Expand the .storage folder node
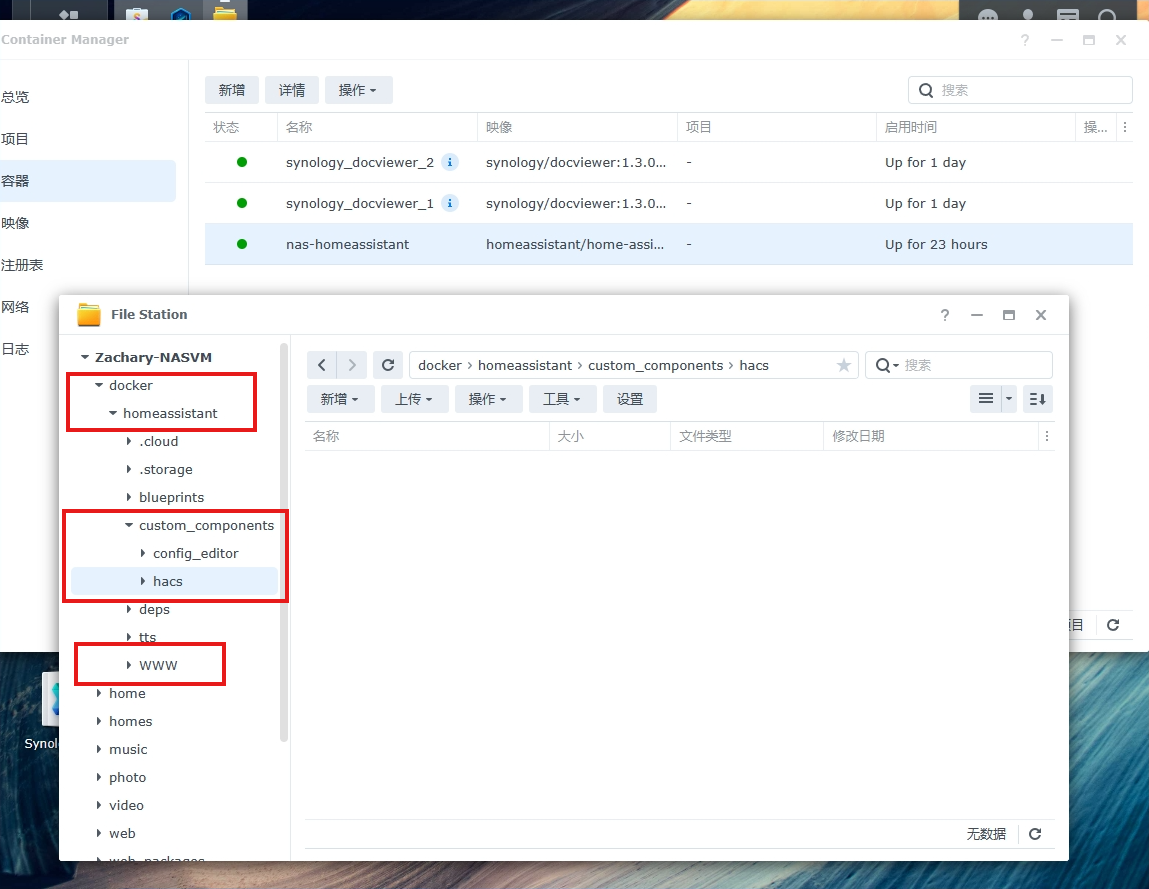Viewport: 1149px width, 889px height. (129, 469)
